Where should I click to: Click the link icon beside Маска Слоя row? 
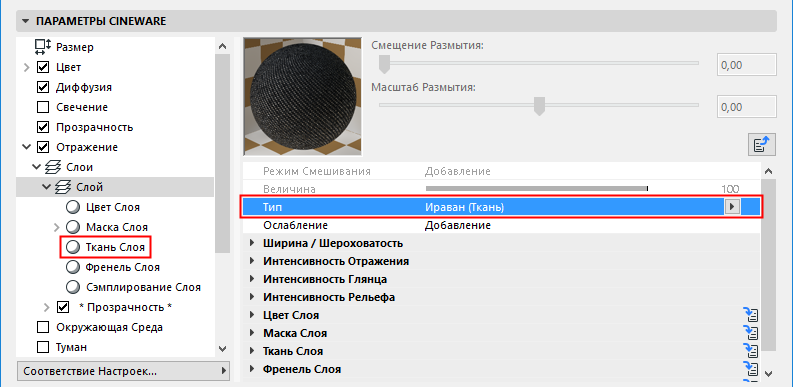[751, 333]
